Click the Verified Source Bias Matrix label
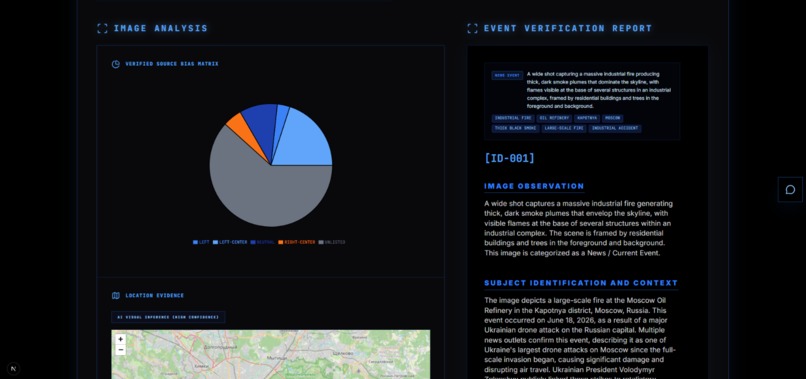Screen dimensions: 806x379 coord(172,64)
